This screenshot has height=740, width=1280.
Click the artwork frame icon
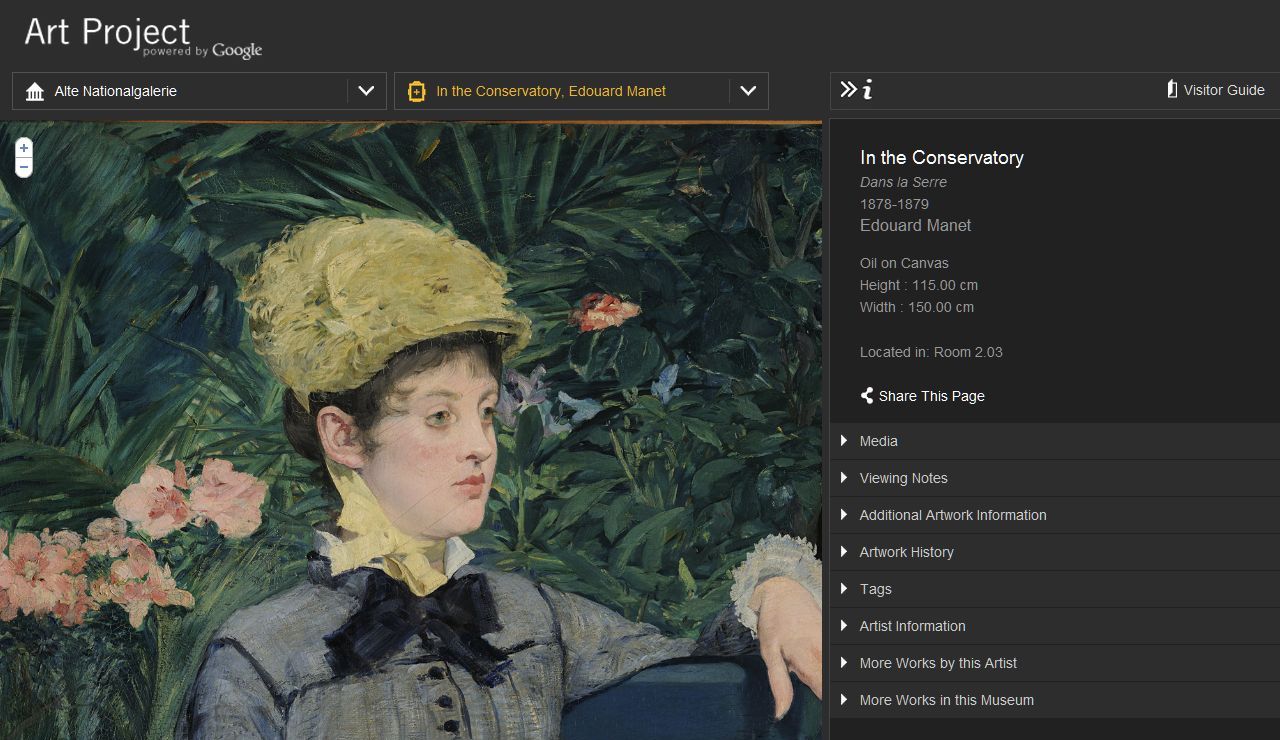[x=417, y=92]
